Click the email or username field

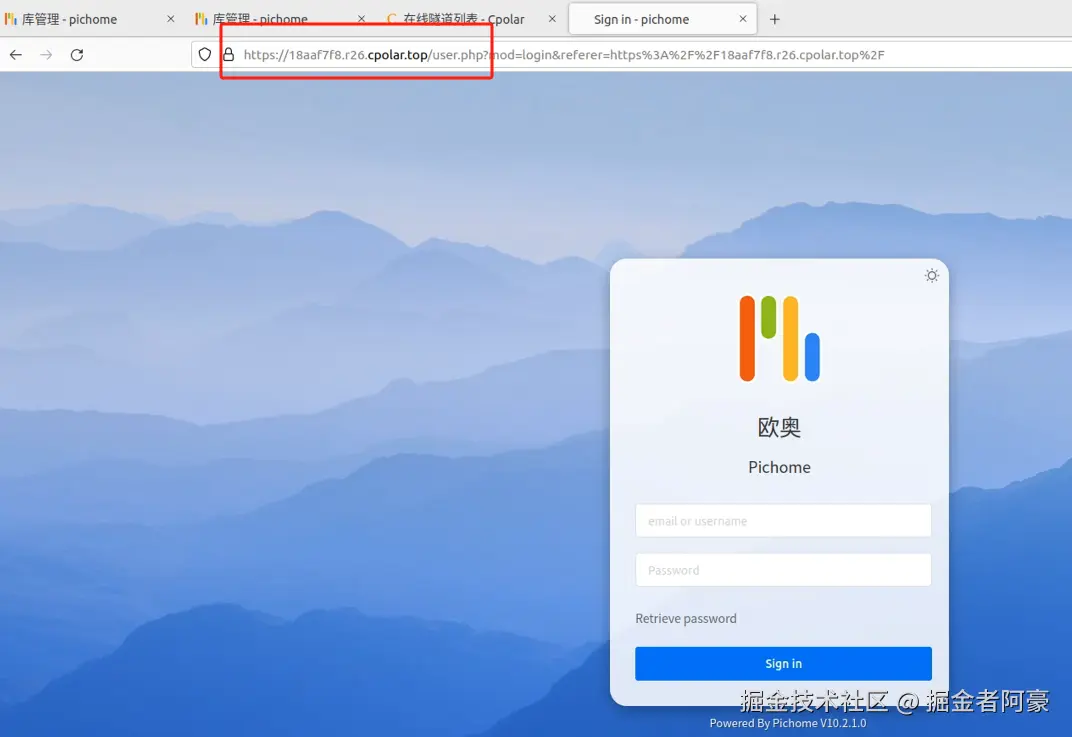[x=783, y=521]
